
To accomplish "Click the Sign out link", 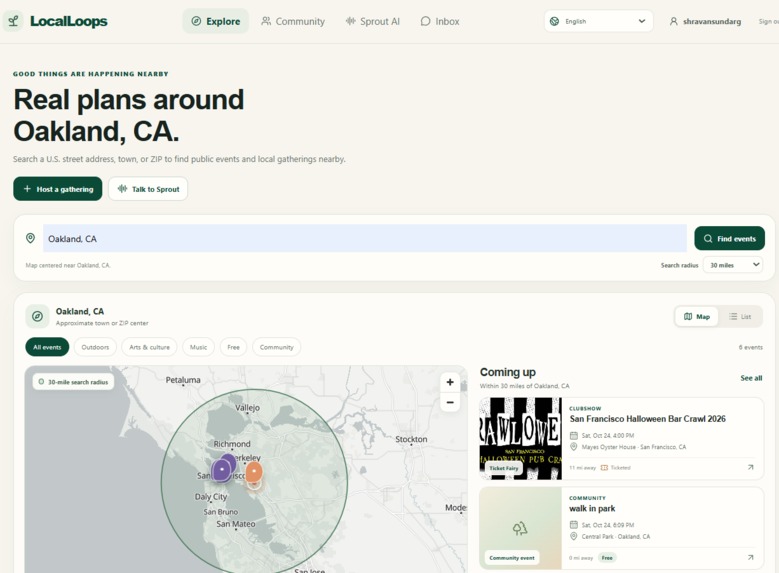I will 769,21.
